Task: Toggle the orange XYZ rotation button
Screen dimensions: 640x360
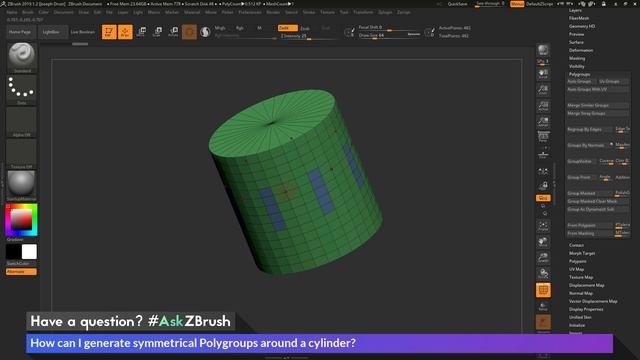Action: pos(543,198)
